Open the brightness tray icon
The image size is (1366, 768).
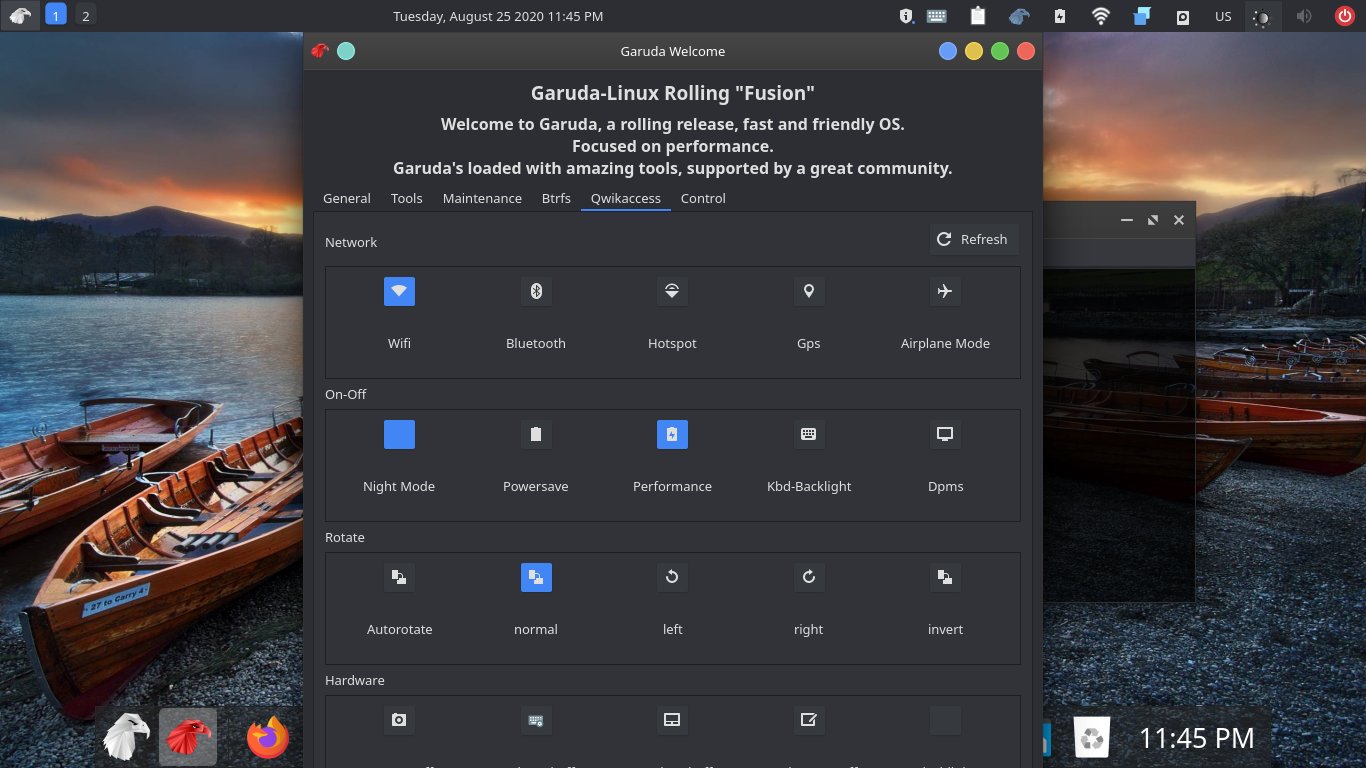[1263, 16]
